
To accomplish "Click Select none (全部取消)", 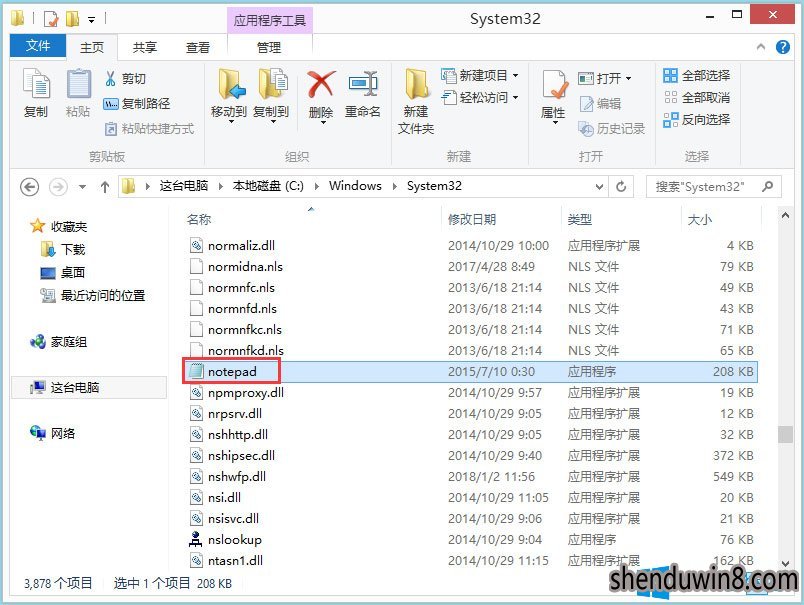I will pos(696,97).
